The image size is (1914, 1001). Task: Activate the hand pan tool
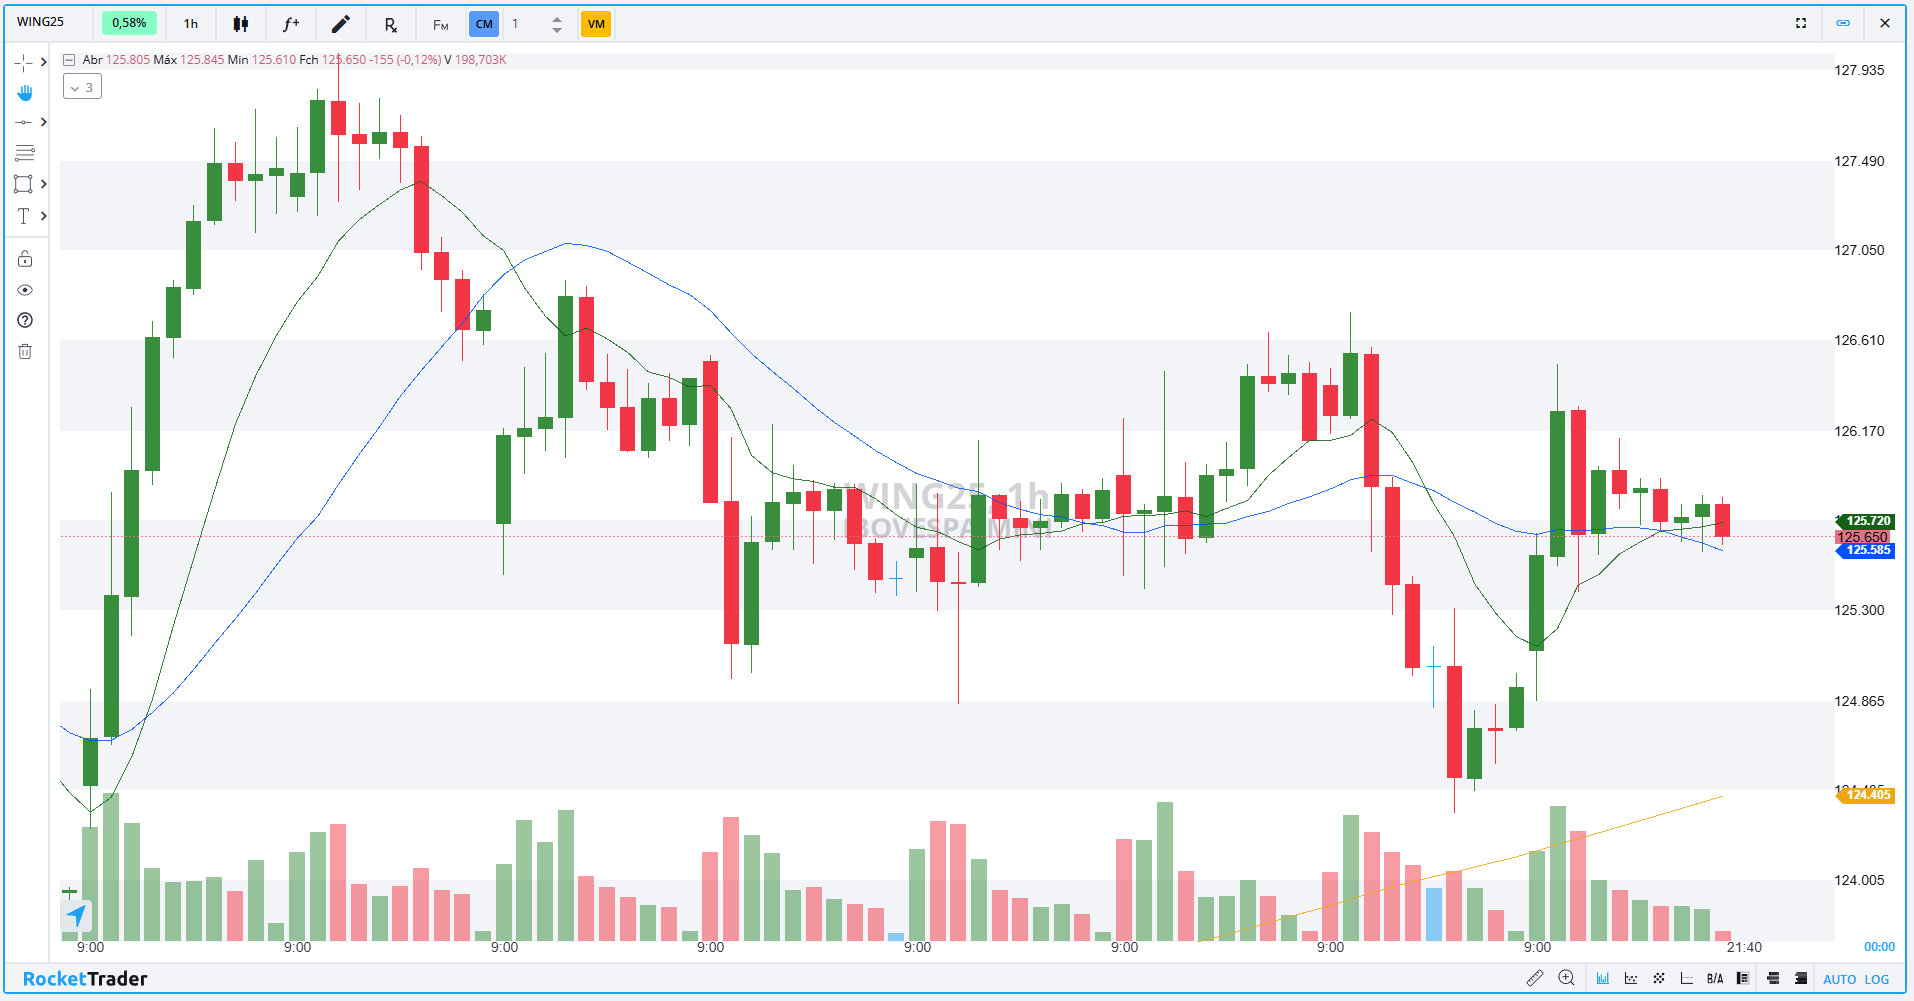click(25, 93)
